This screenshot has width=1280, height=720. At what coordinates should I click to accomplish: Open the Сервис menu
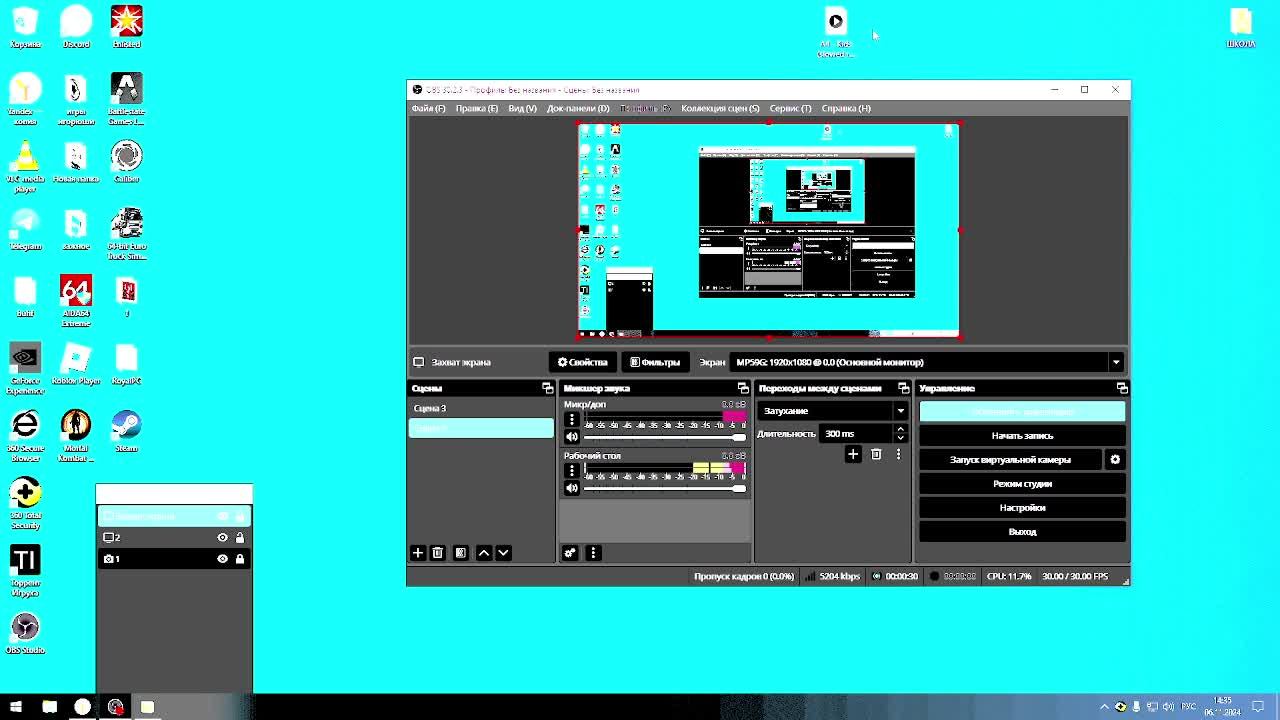(790, 108)
